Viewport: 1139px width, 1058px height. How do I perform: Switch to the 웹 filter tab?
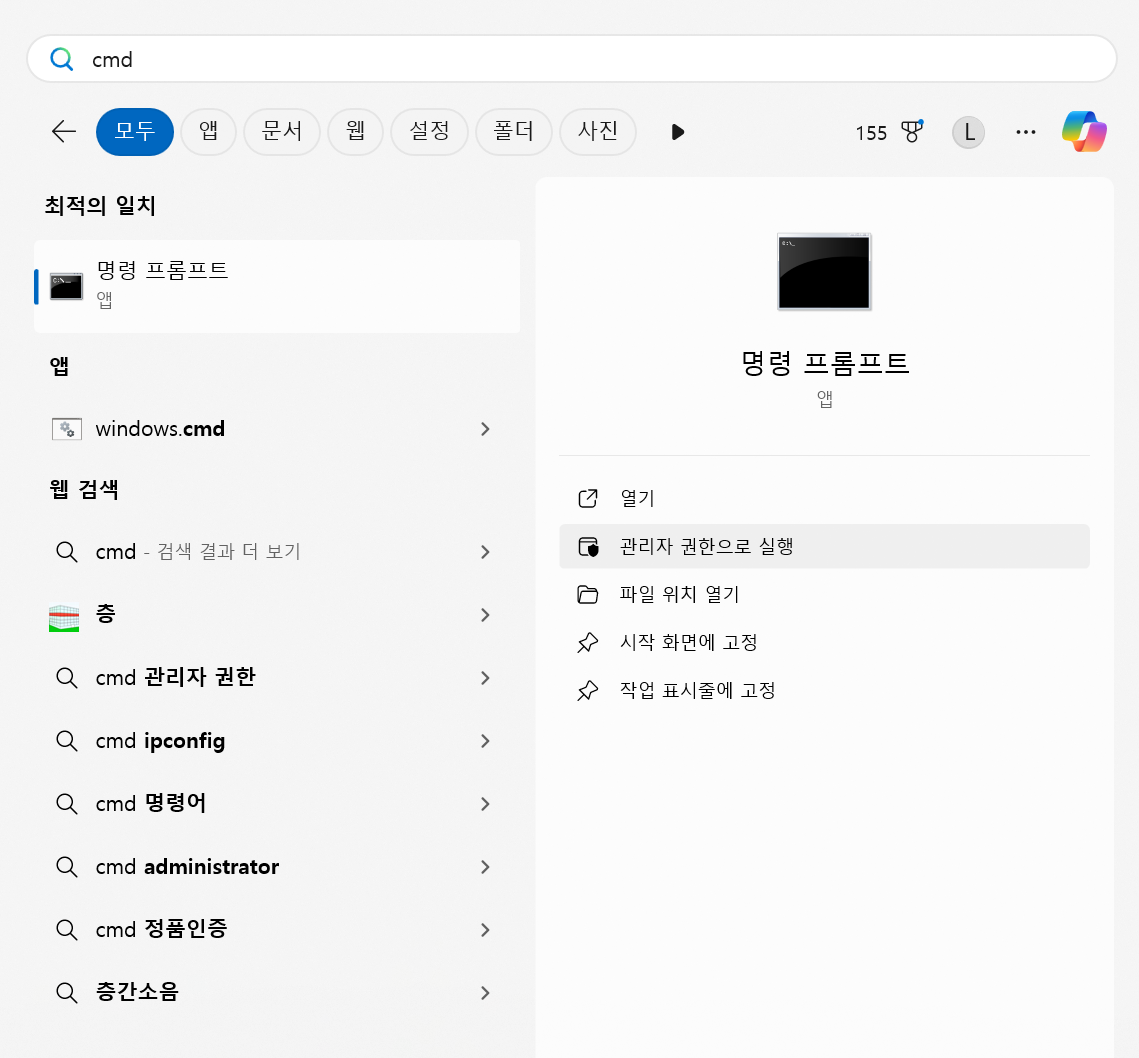click(355, 132)
